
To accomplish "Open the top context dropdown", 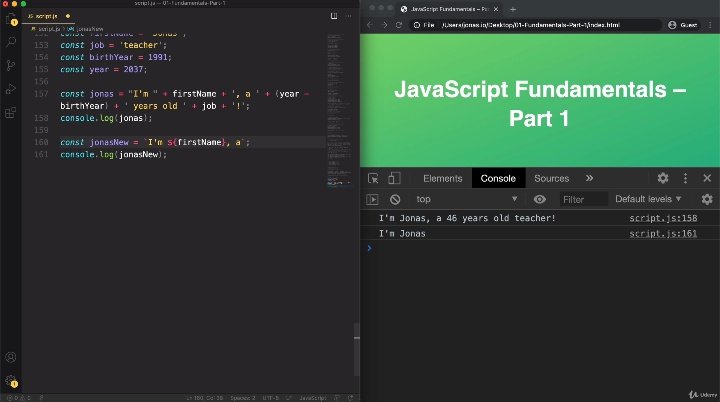I will pyautogui.click(x=466, y=199).
